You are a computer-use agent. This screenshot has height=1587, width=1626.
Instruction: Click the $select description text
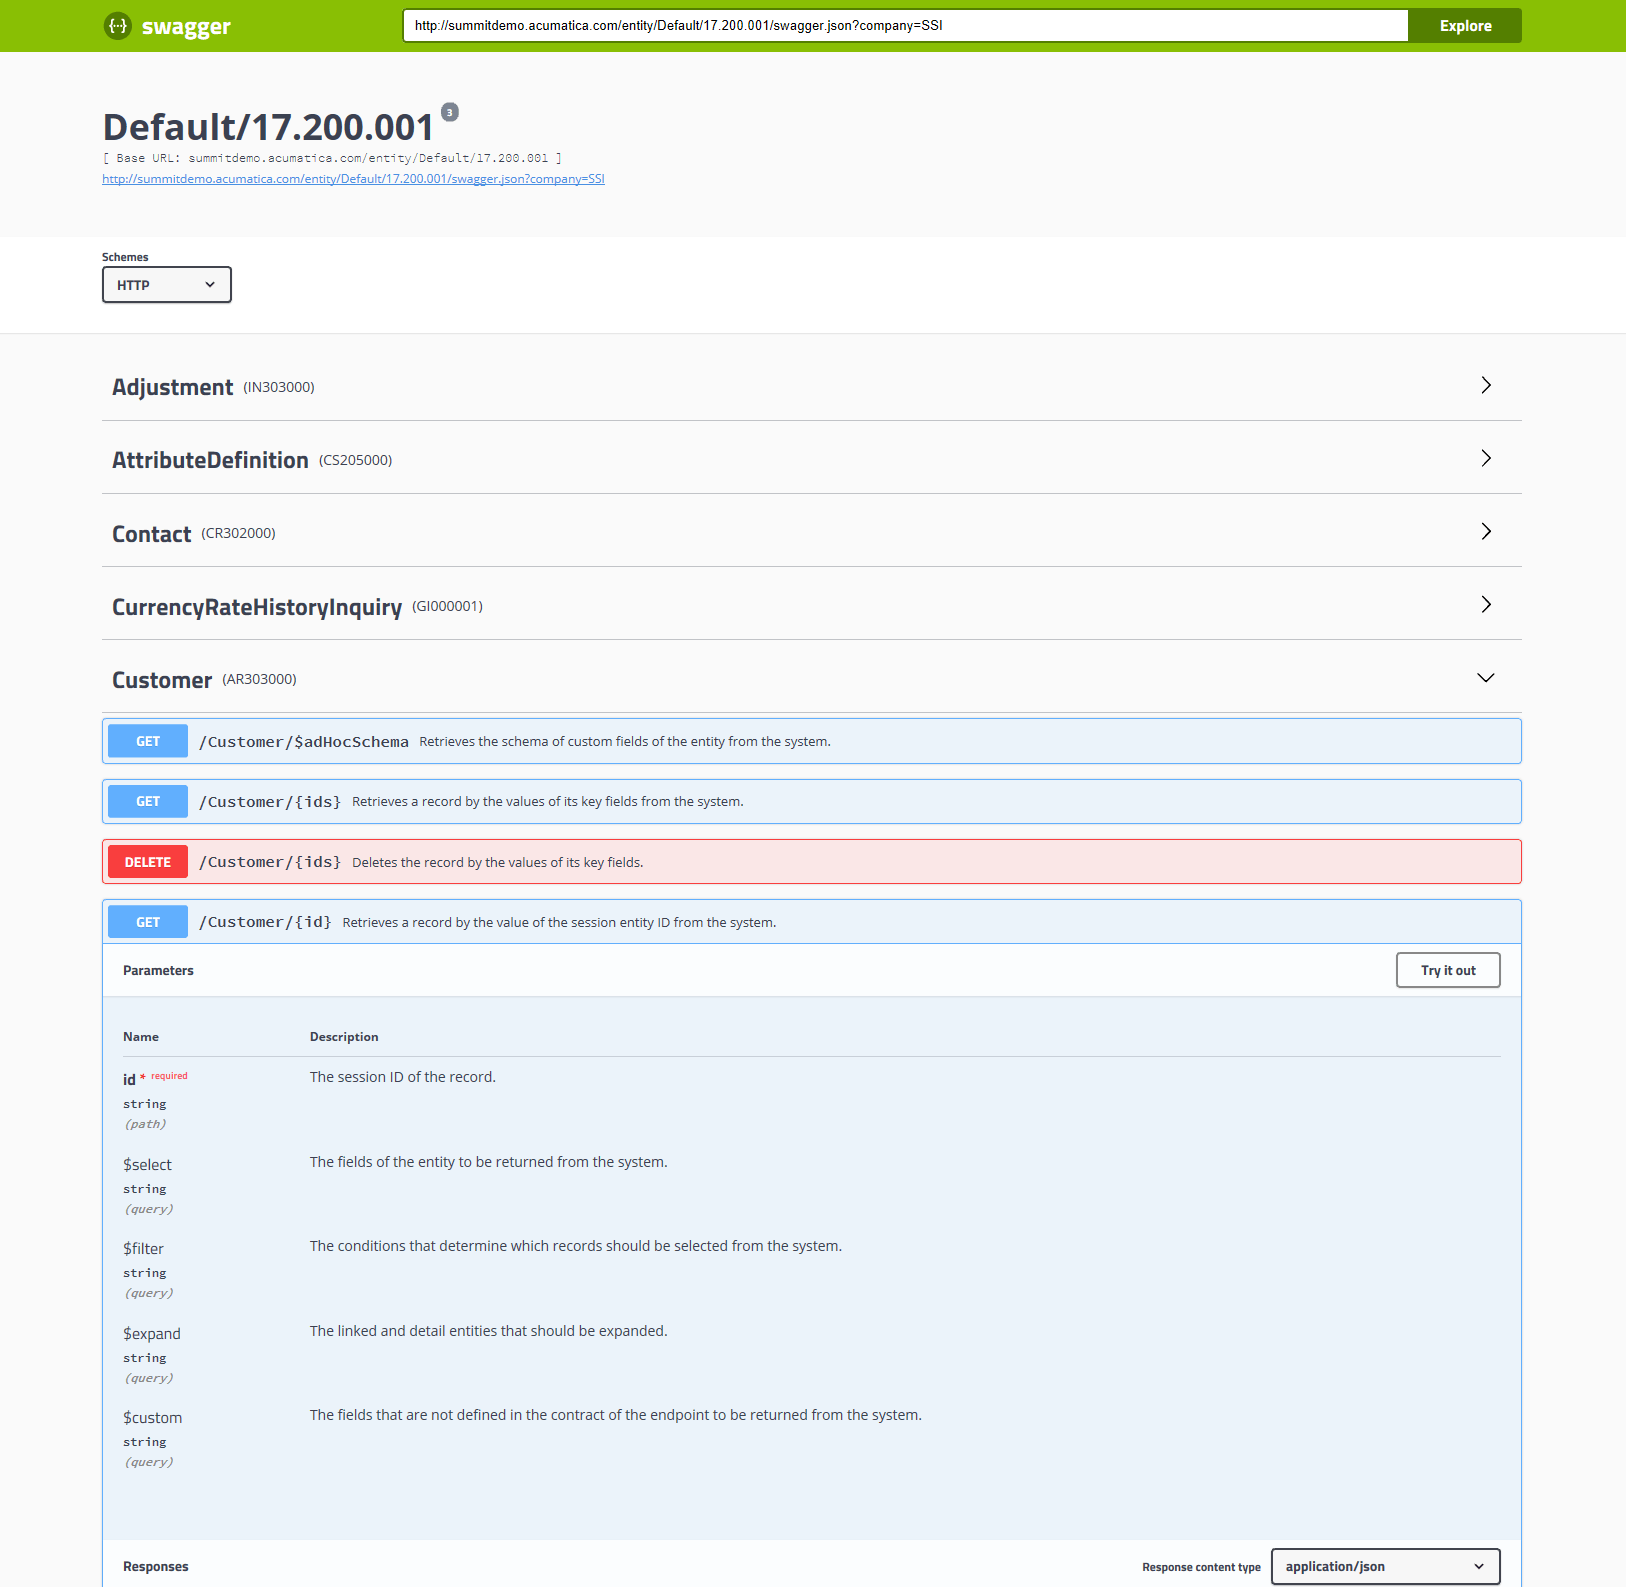point(489,1162)
